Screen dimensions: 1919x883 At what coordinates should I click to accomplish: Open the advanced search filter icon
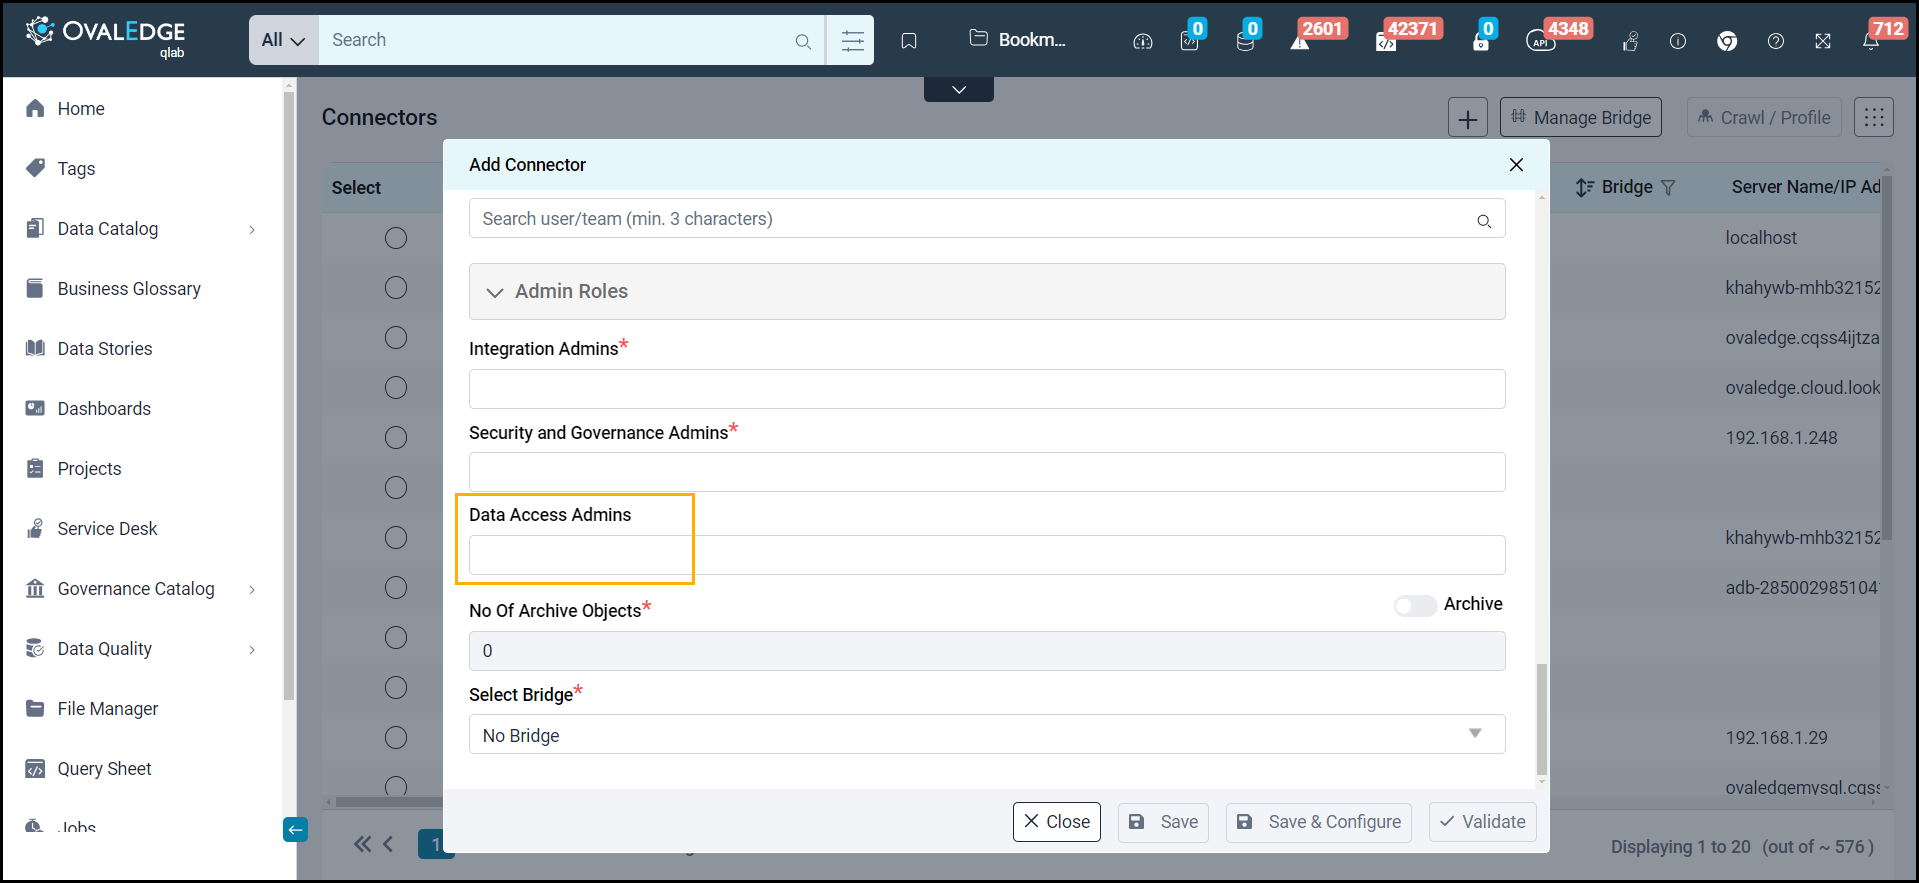click(x=852, y=41)
